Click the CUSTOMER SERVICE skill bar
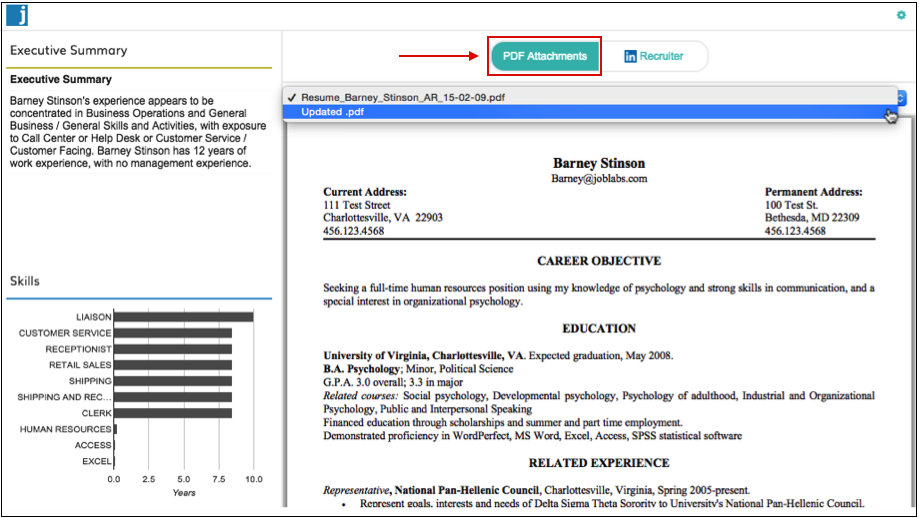 (173, 333)
